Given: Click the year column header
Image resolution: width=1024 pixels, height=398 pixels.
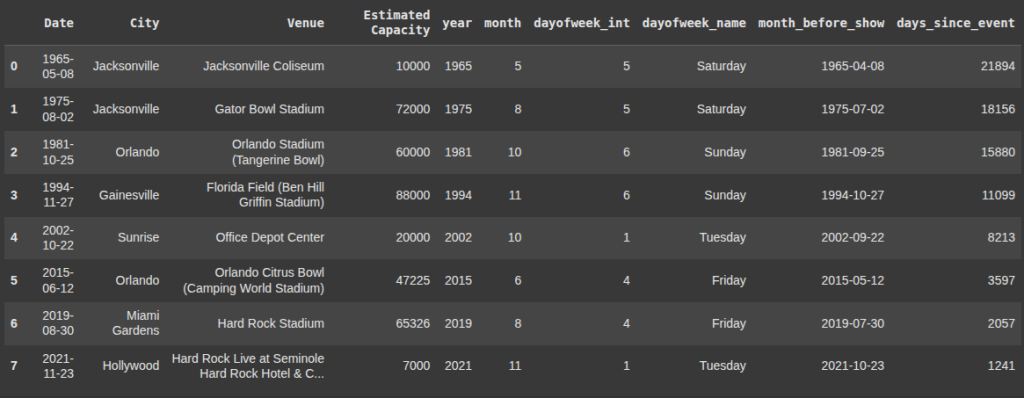Looking at the screenshot, I should pyautogui.click(x=456, y=23).
